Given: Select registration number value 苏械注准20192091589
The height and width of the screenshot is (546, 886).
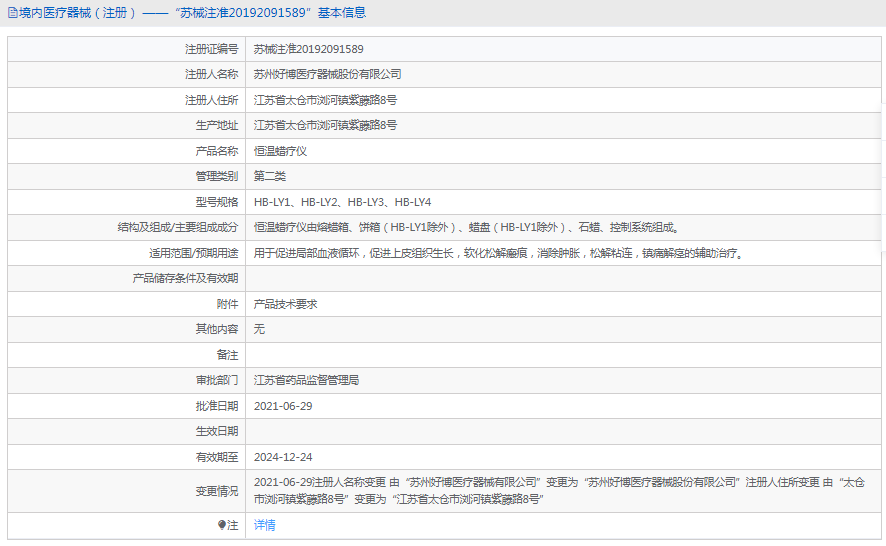Looking at the screenshot, I should click(x=309, y=49).
